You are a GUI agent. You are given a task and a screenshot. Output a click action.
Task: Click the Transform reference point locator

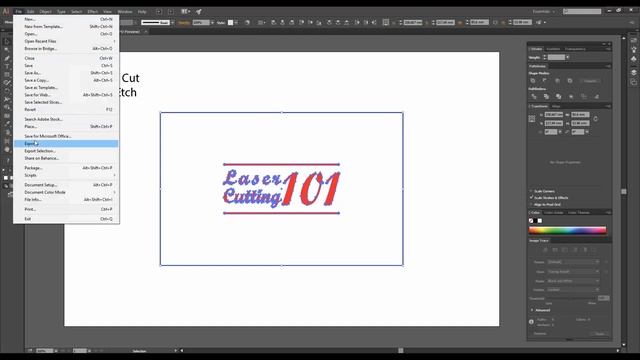531,119
